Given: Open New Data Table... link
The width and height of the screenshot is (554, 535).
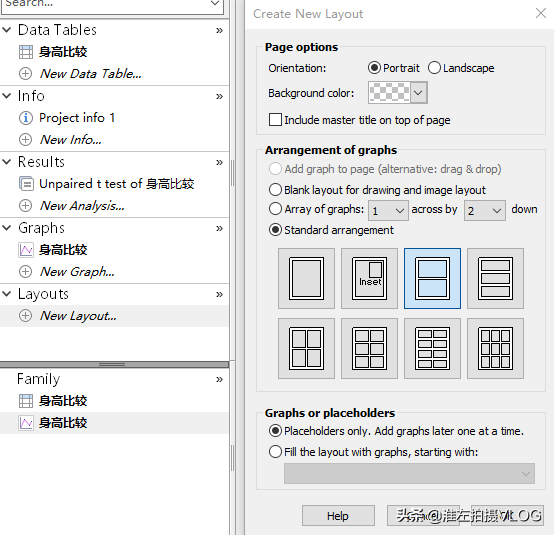Looking at the screenshot, I should 90,74.
